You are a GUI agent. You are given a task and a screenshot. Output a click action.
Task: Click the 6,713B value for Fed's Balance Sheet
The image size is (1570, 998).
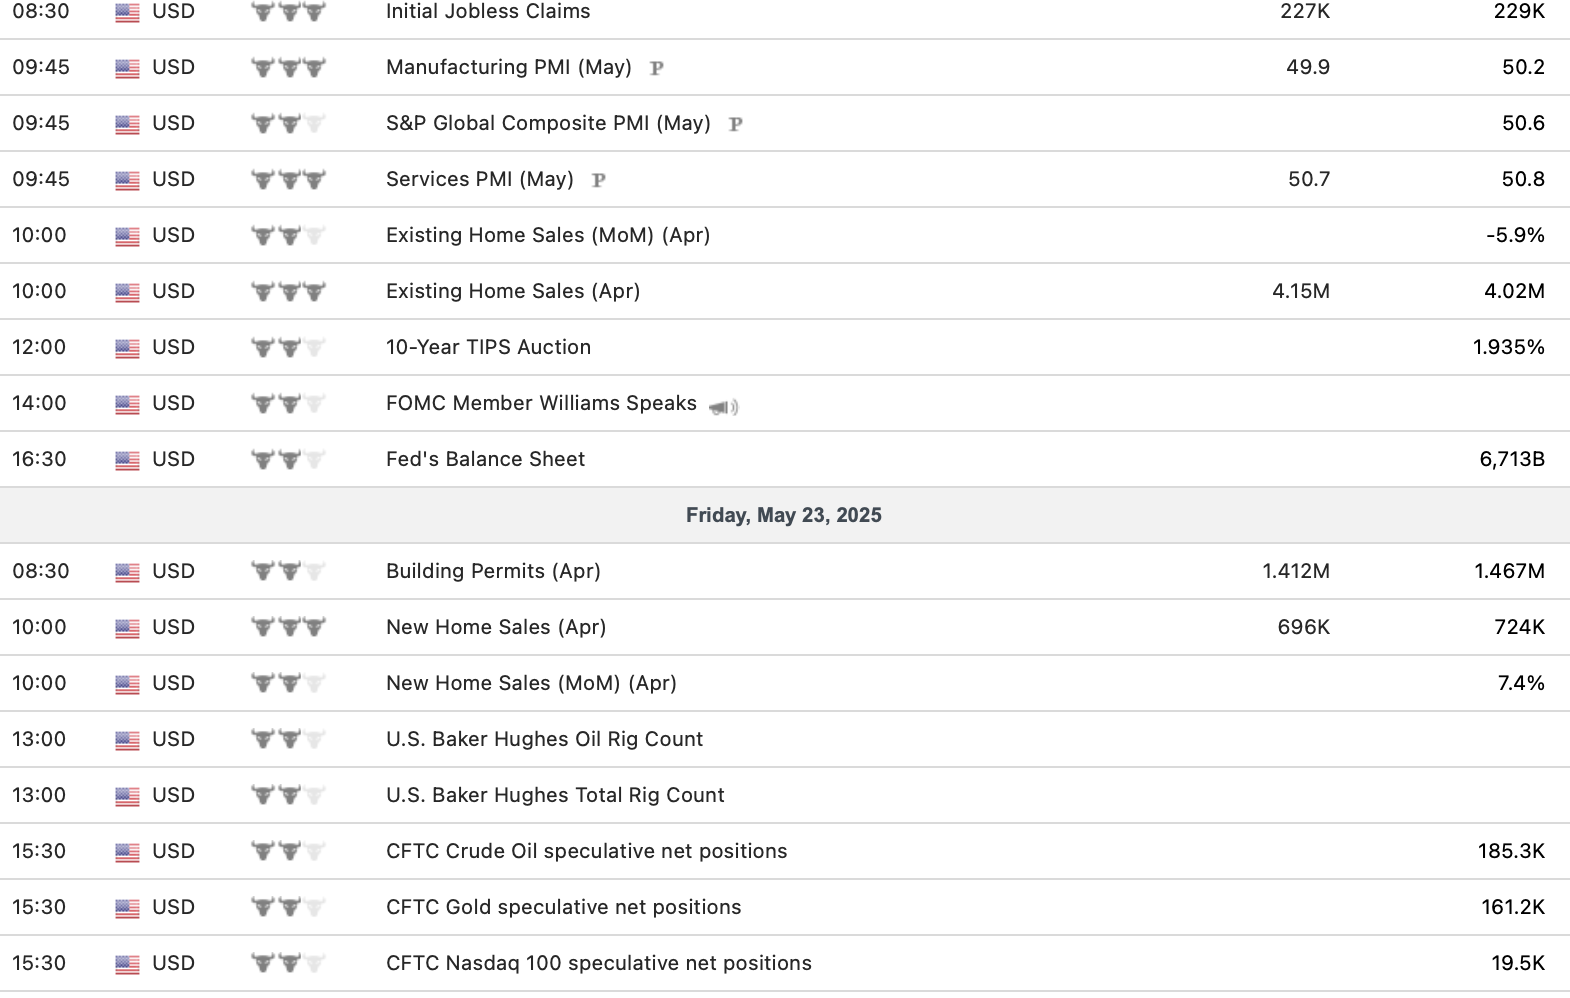pyautogui.click(x=1511, y=459)
